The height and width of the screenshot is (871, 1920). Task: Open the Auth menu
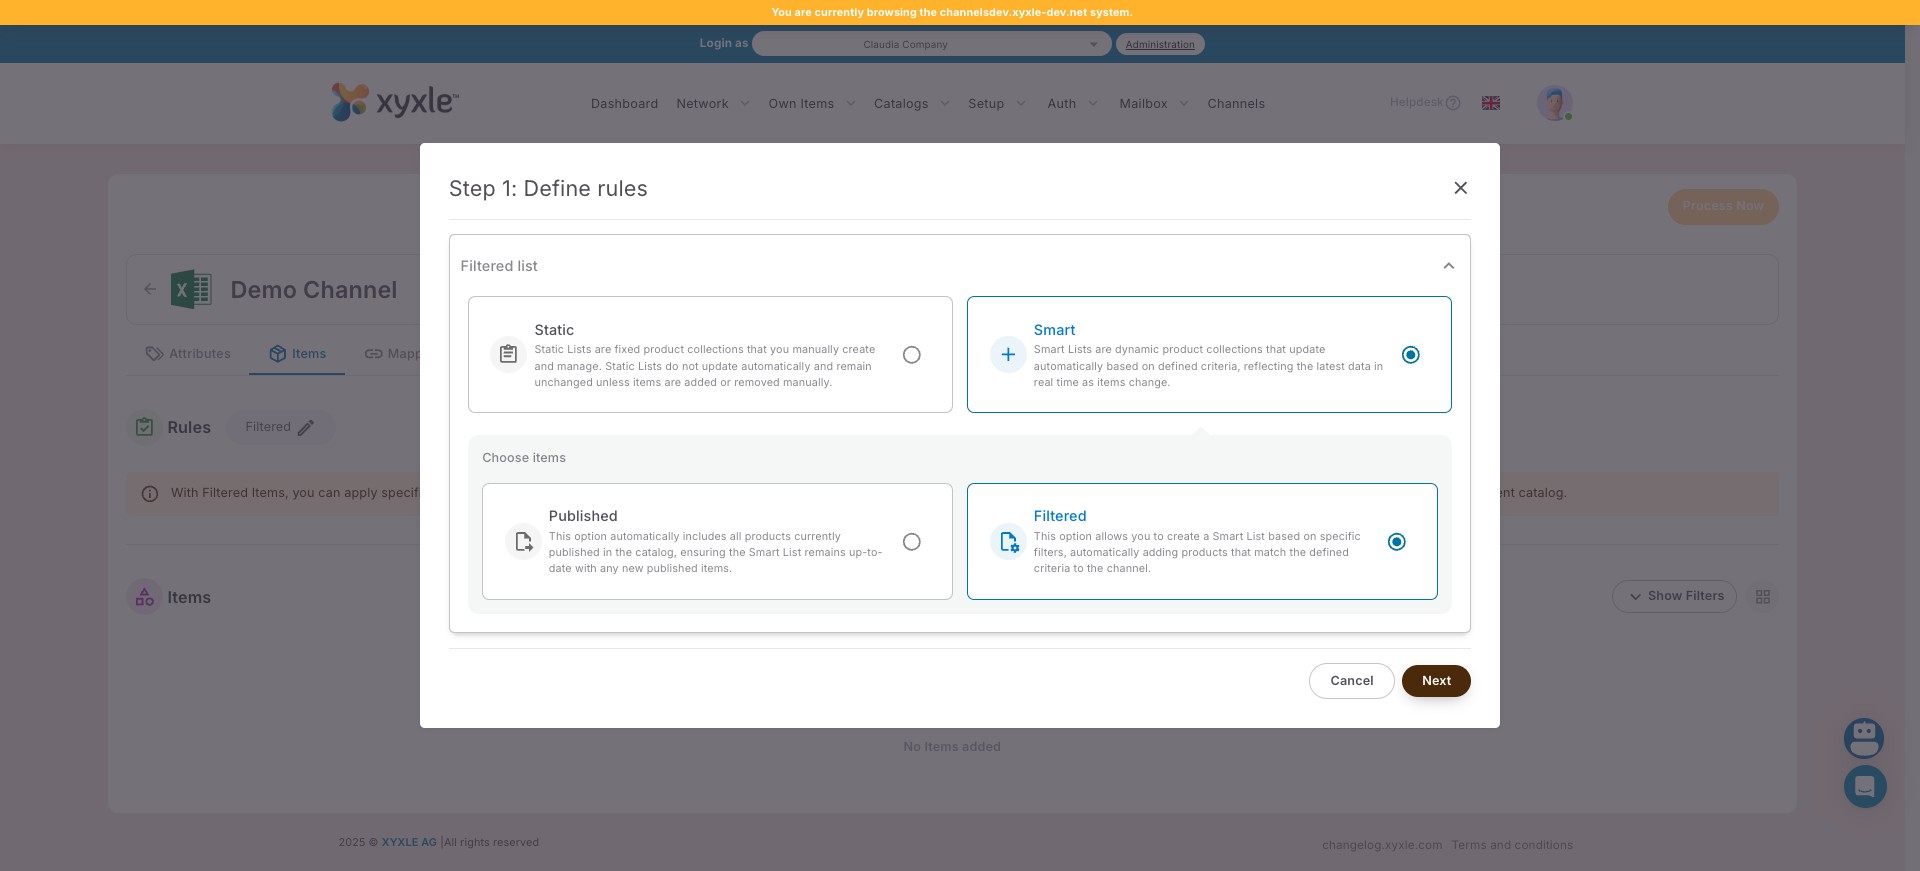1061,104
